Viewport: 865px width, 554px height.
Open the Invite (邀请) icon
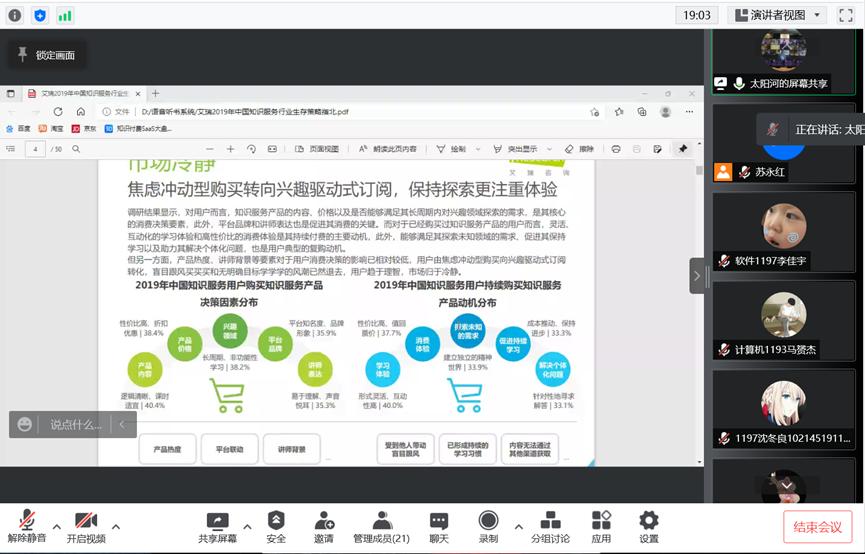click(x=324, y=527)
